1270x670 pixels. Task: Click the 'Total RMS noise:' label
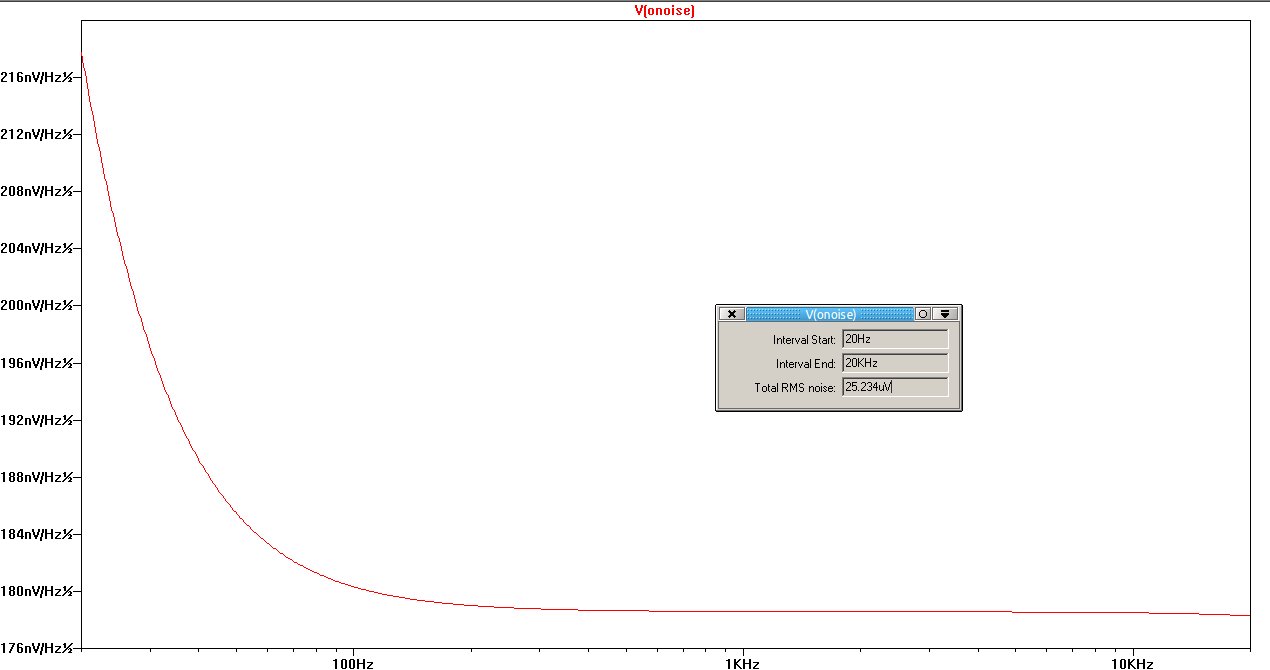point(795,388)
